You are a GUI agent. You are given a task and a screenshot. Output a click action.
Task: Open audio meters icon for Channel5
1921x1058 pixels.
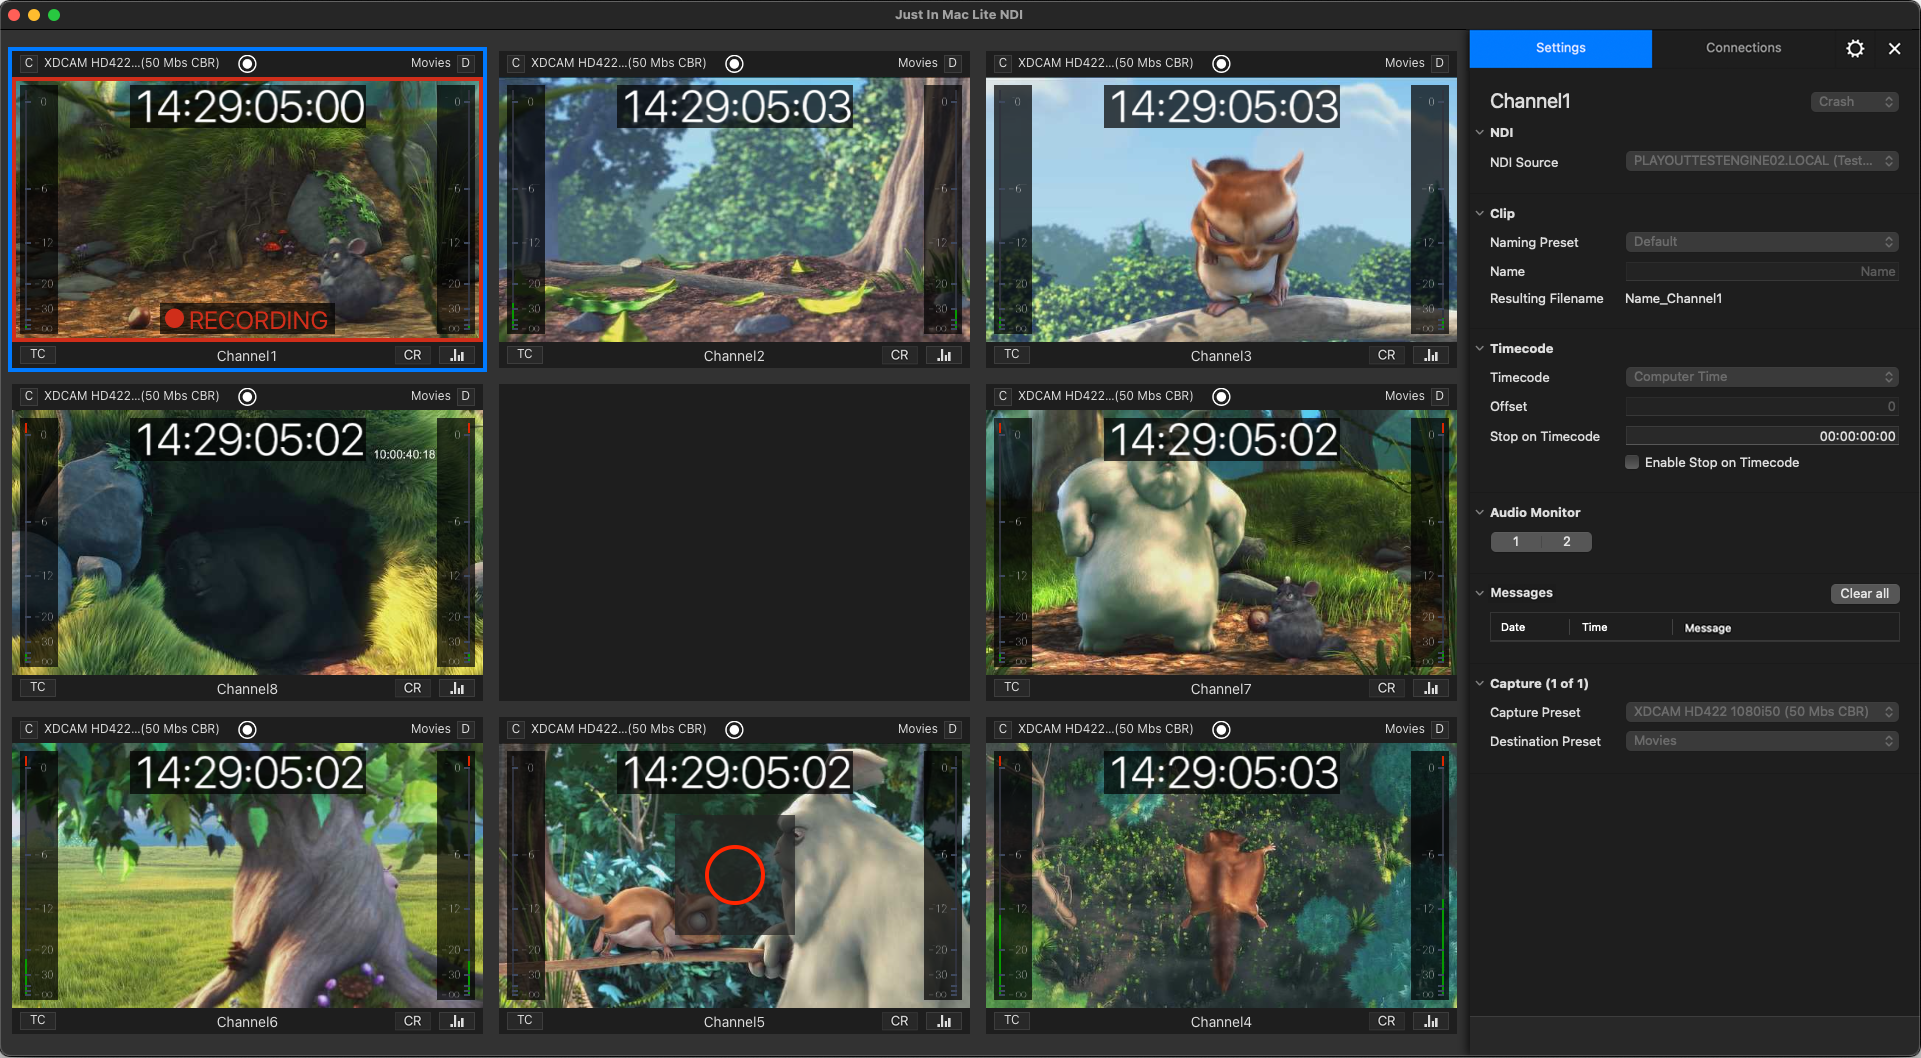point(944,1021)
